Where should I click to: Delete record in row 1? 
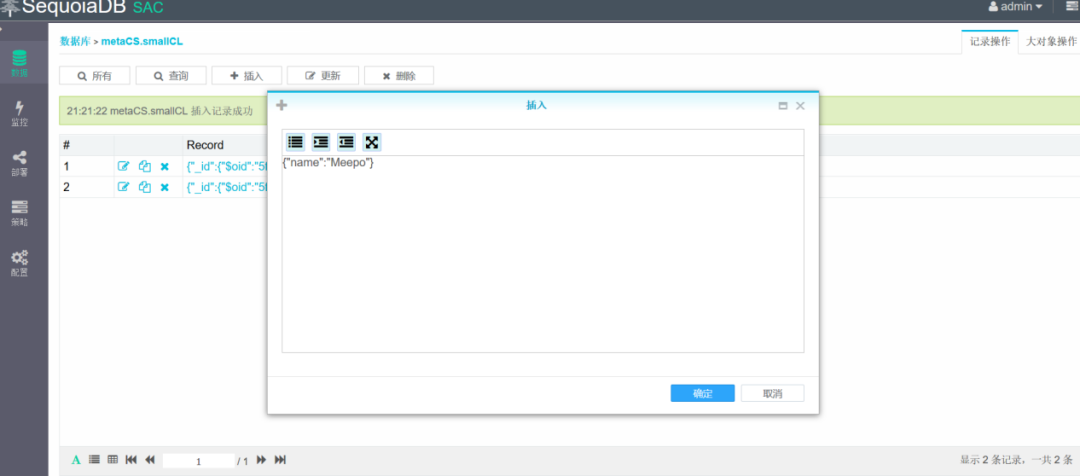(165, 166)
